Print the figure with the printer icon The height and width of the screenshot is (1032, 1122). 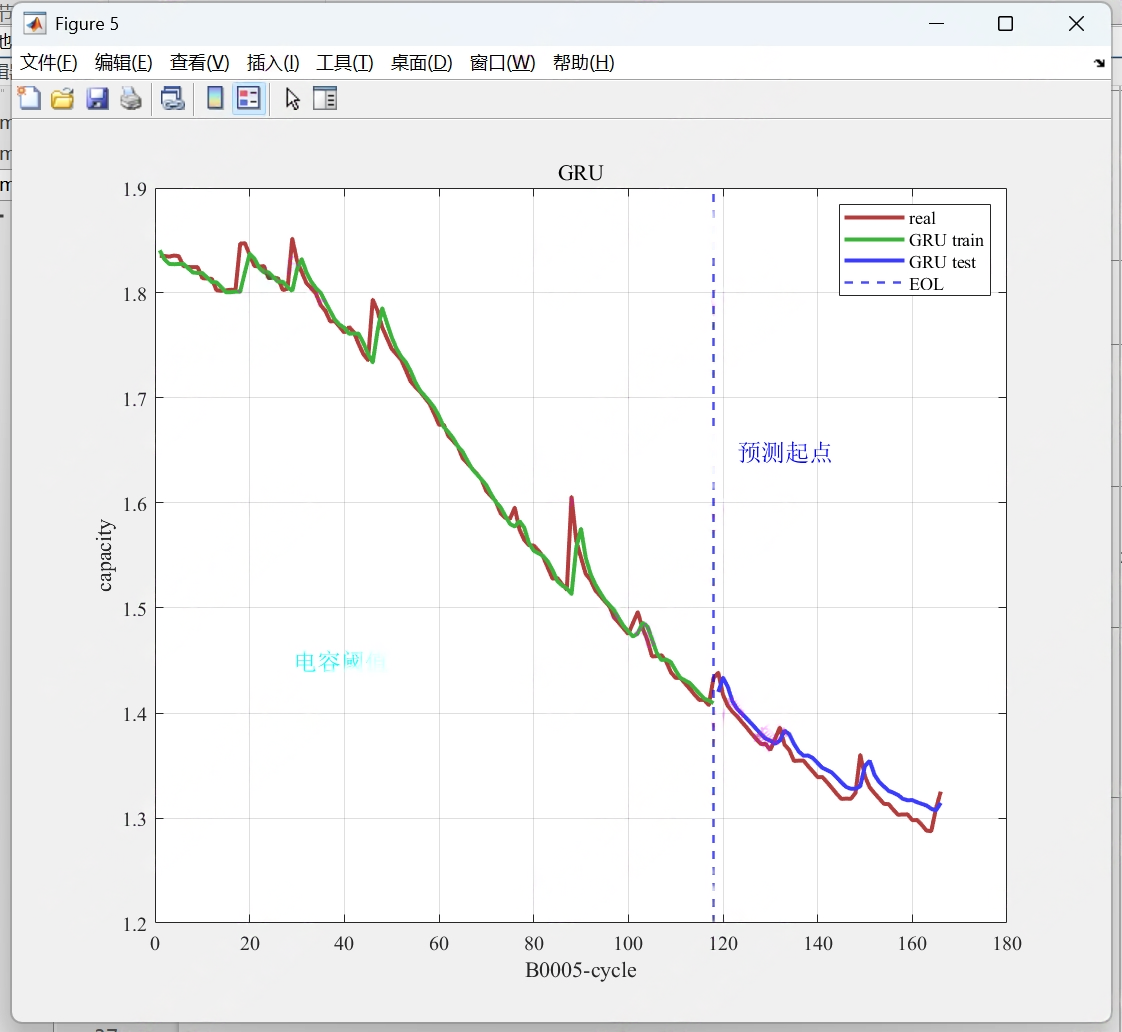(x=130, y=98)
